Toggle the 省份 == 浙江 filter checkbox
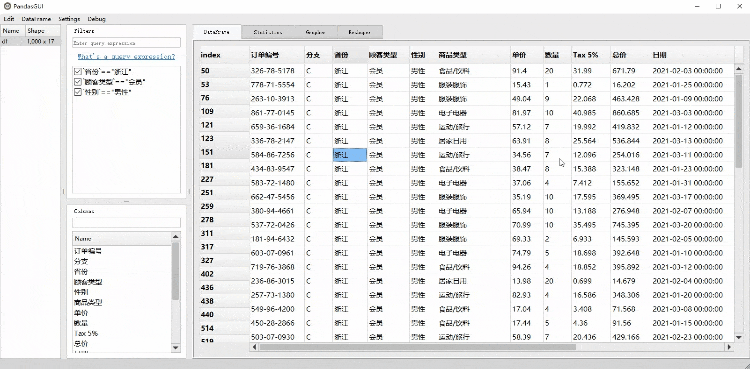The height and width of the screenshot is (369, 750). pyautogui.click(x=78, y=72)
